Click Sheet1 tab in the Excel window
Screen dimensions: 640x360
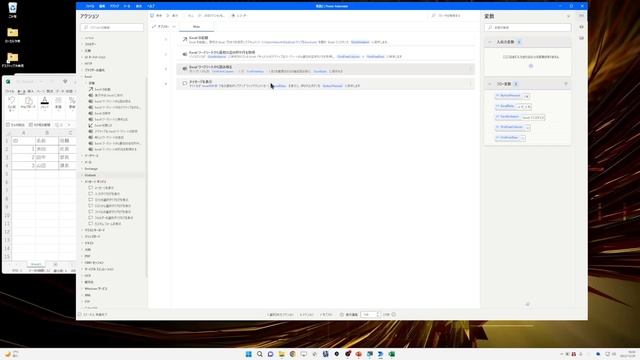pos(36,264)
